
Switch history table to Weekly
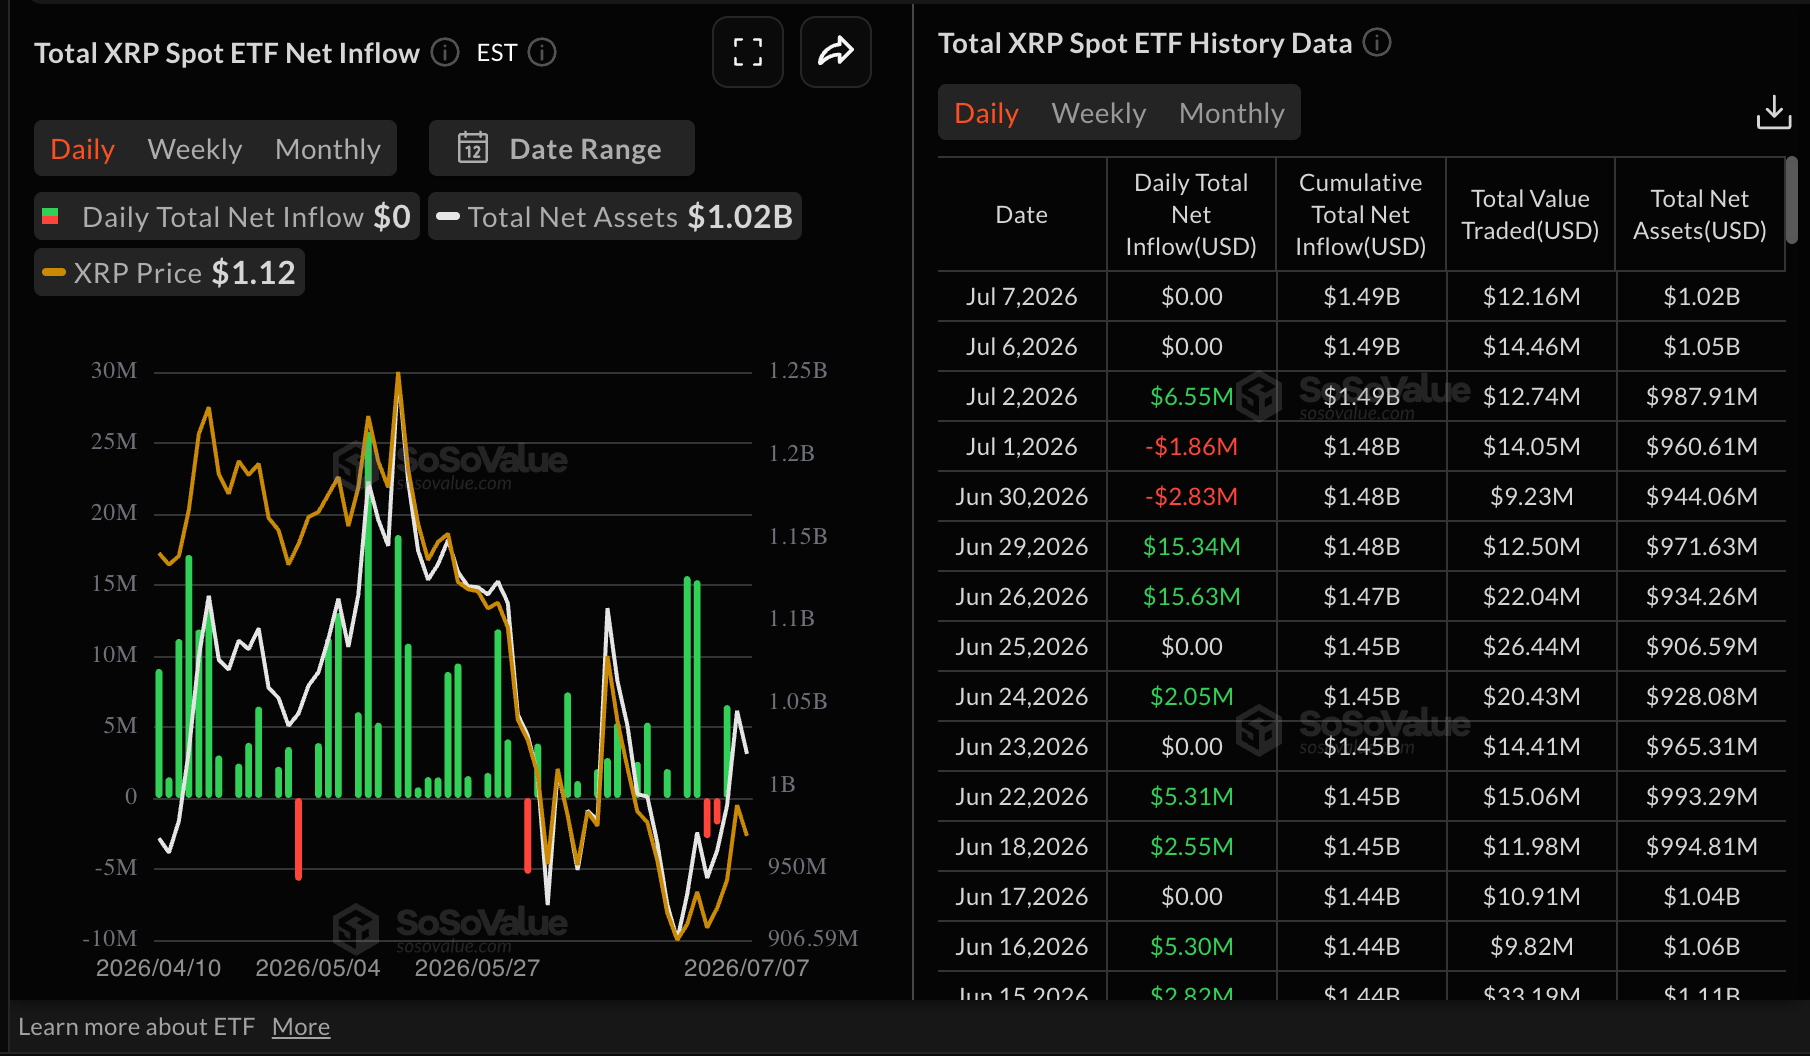coord(1099,113)
